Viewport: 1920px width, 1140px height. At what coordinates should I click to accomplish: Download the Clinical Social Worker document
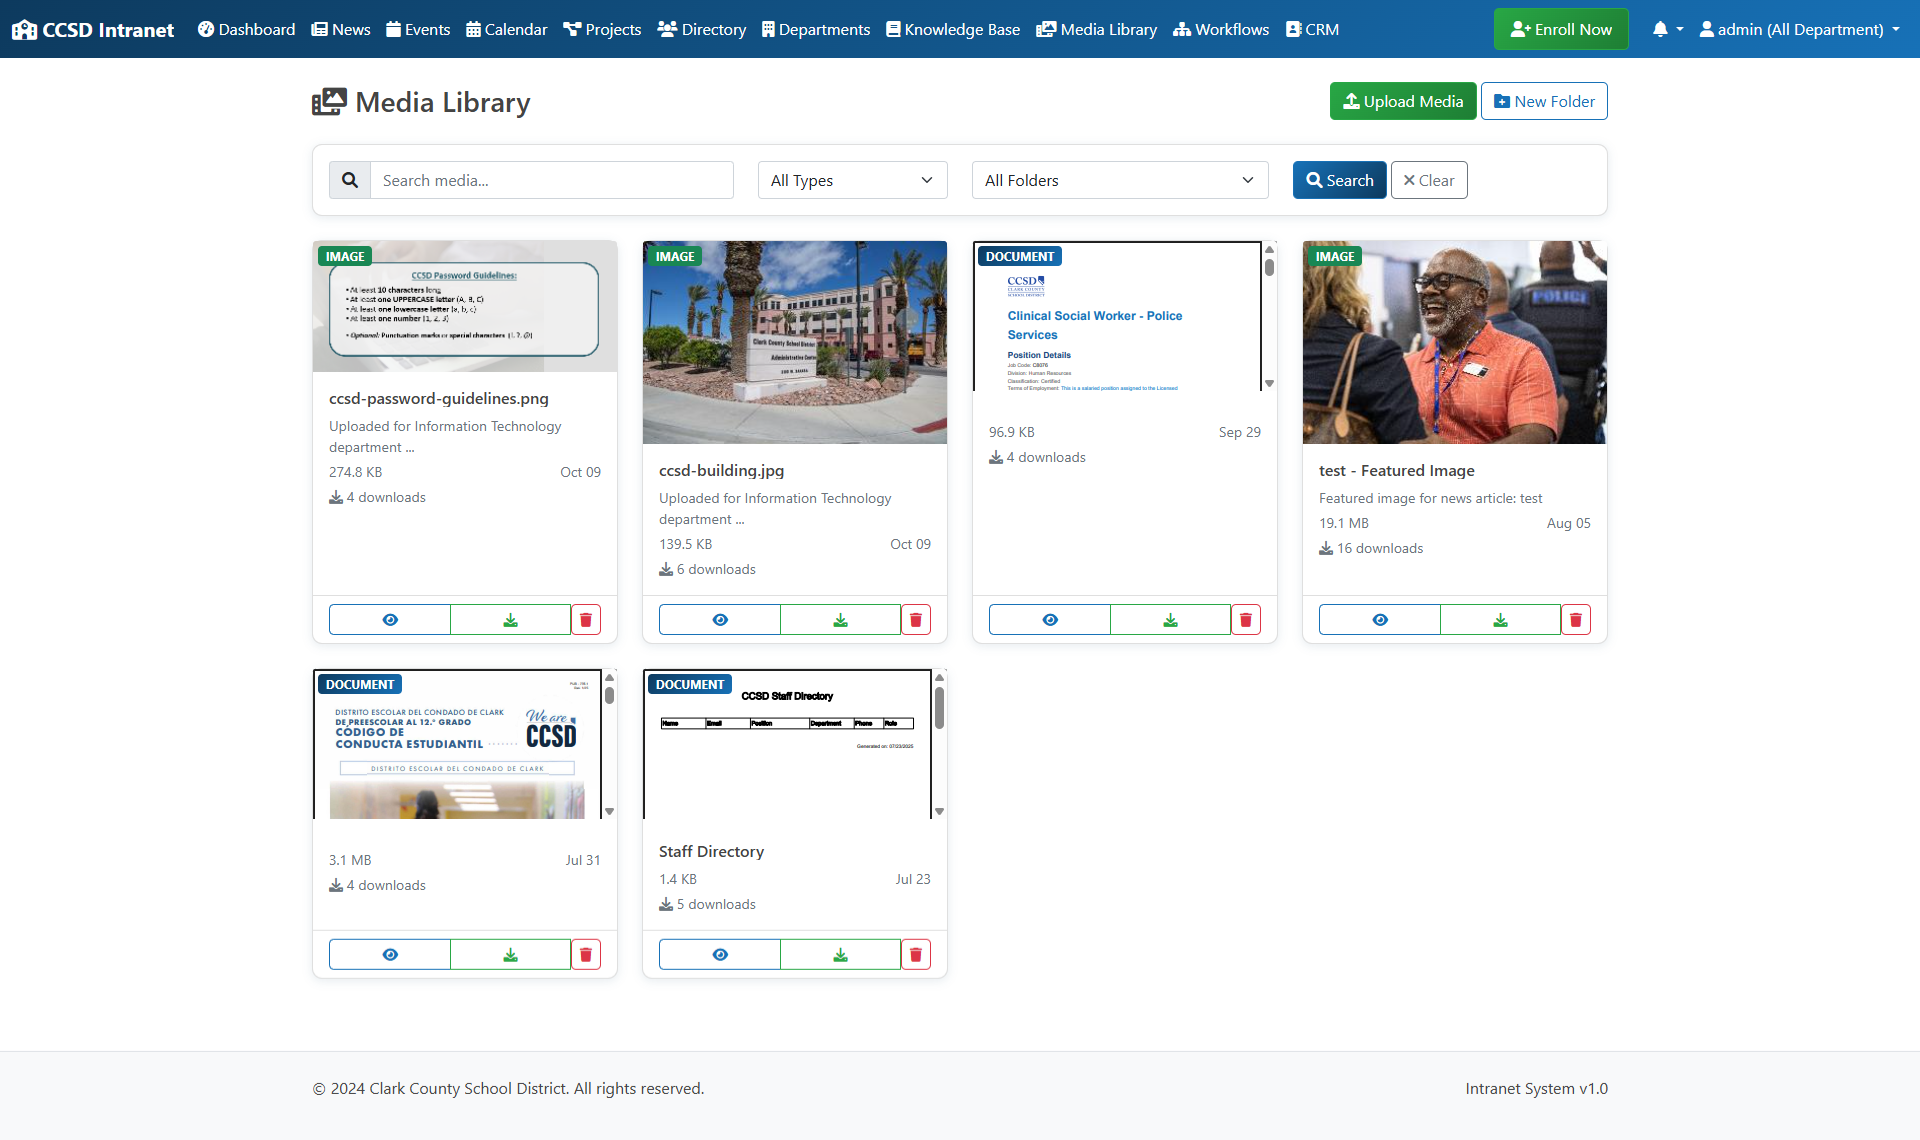click(x=1170, y=620)
